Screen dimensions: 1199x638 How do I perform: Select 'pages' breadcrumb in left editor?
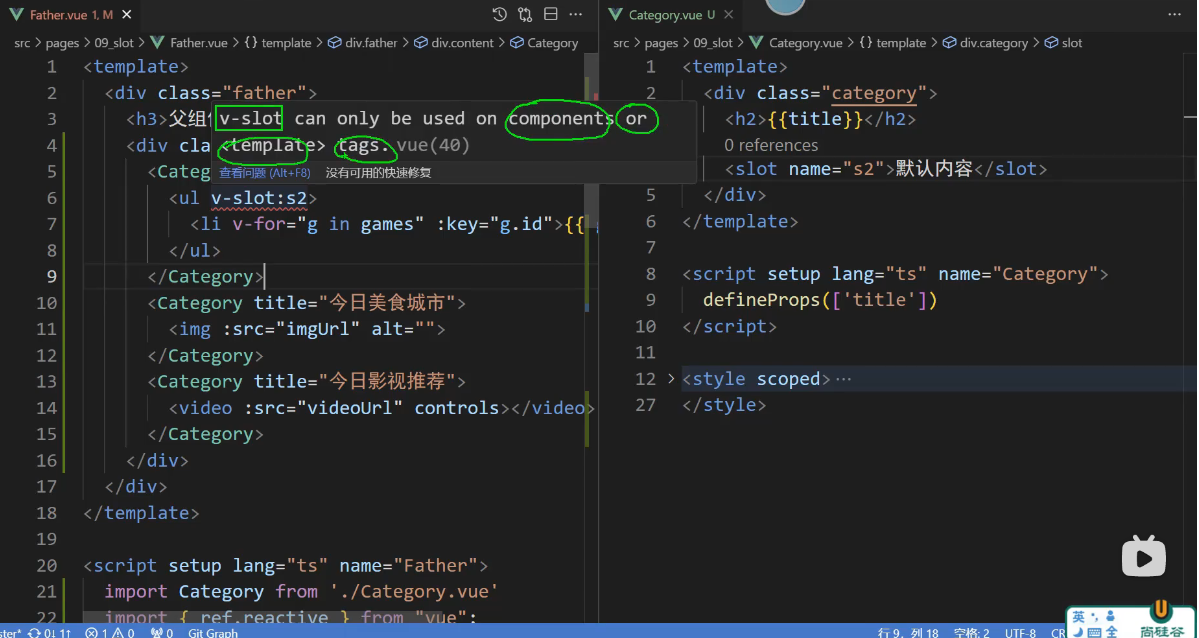(62, 43)
